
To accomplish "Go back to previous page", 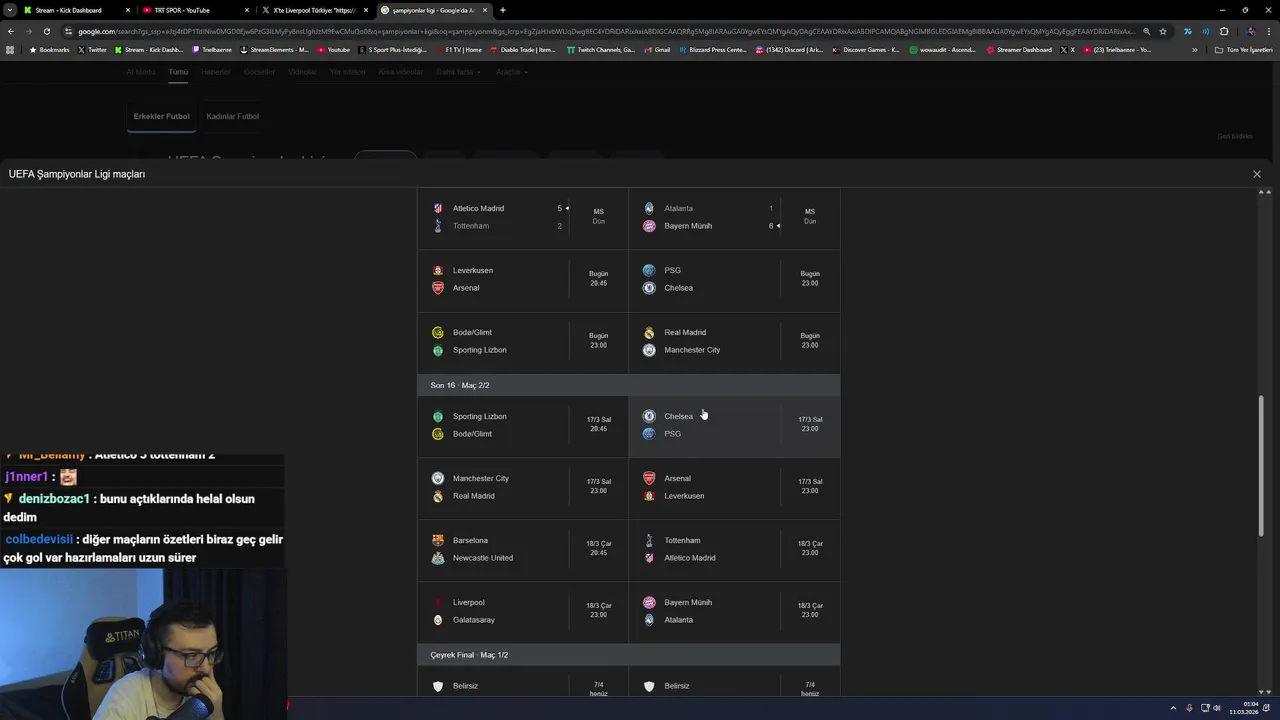I will (x=10, y=31).
